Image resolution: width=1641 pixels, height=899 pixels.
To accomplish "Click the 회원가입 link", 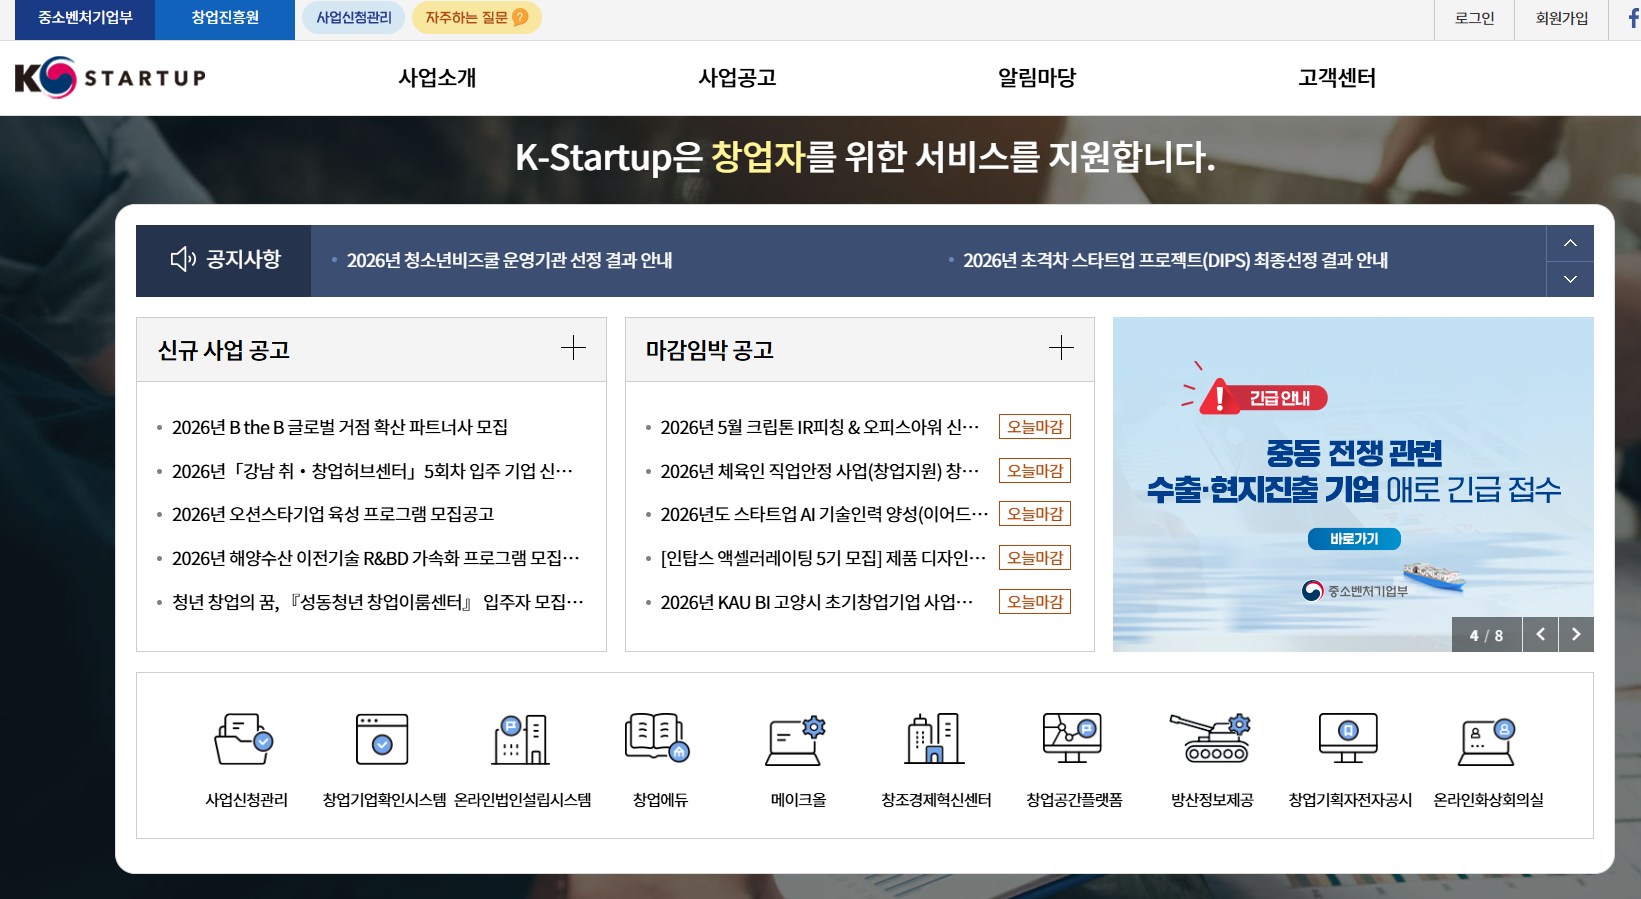I will pyautogui.click(x=1562, y=18).
